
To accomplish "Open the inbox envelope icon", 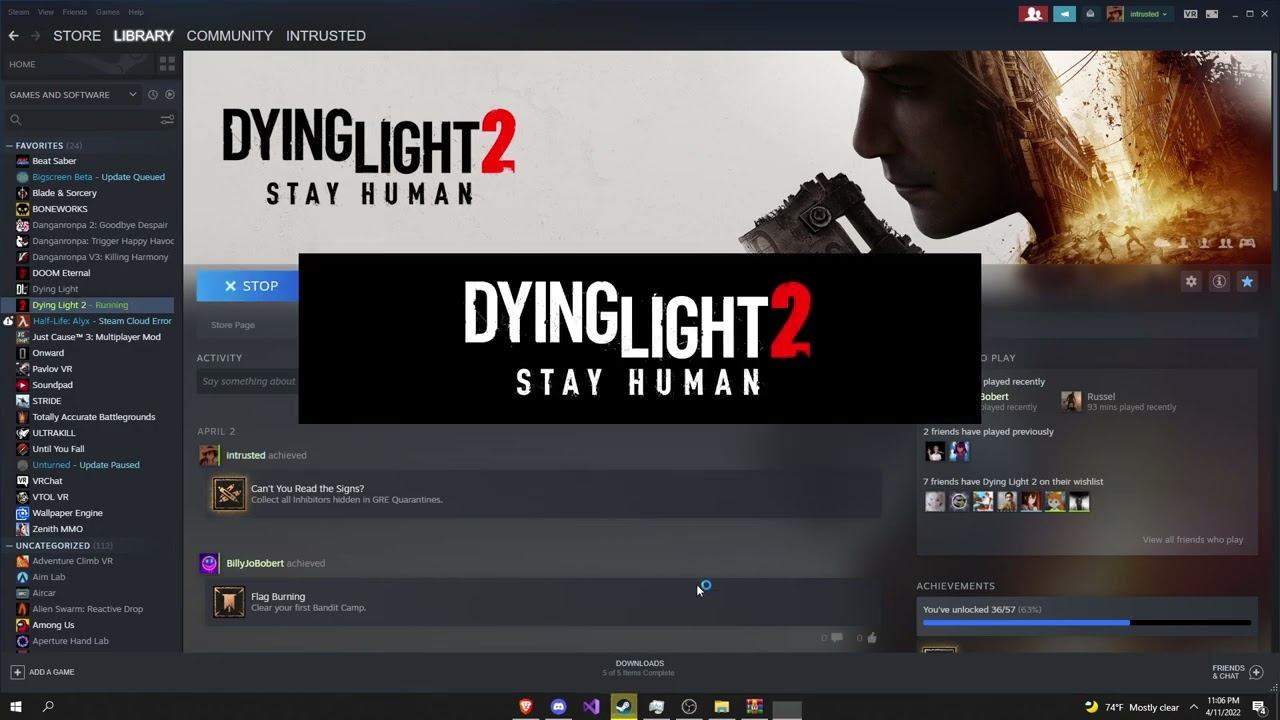I will (1091, 14).
